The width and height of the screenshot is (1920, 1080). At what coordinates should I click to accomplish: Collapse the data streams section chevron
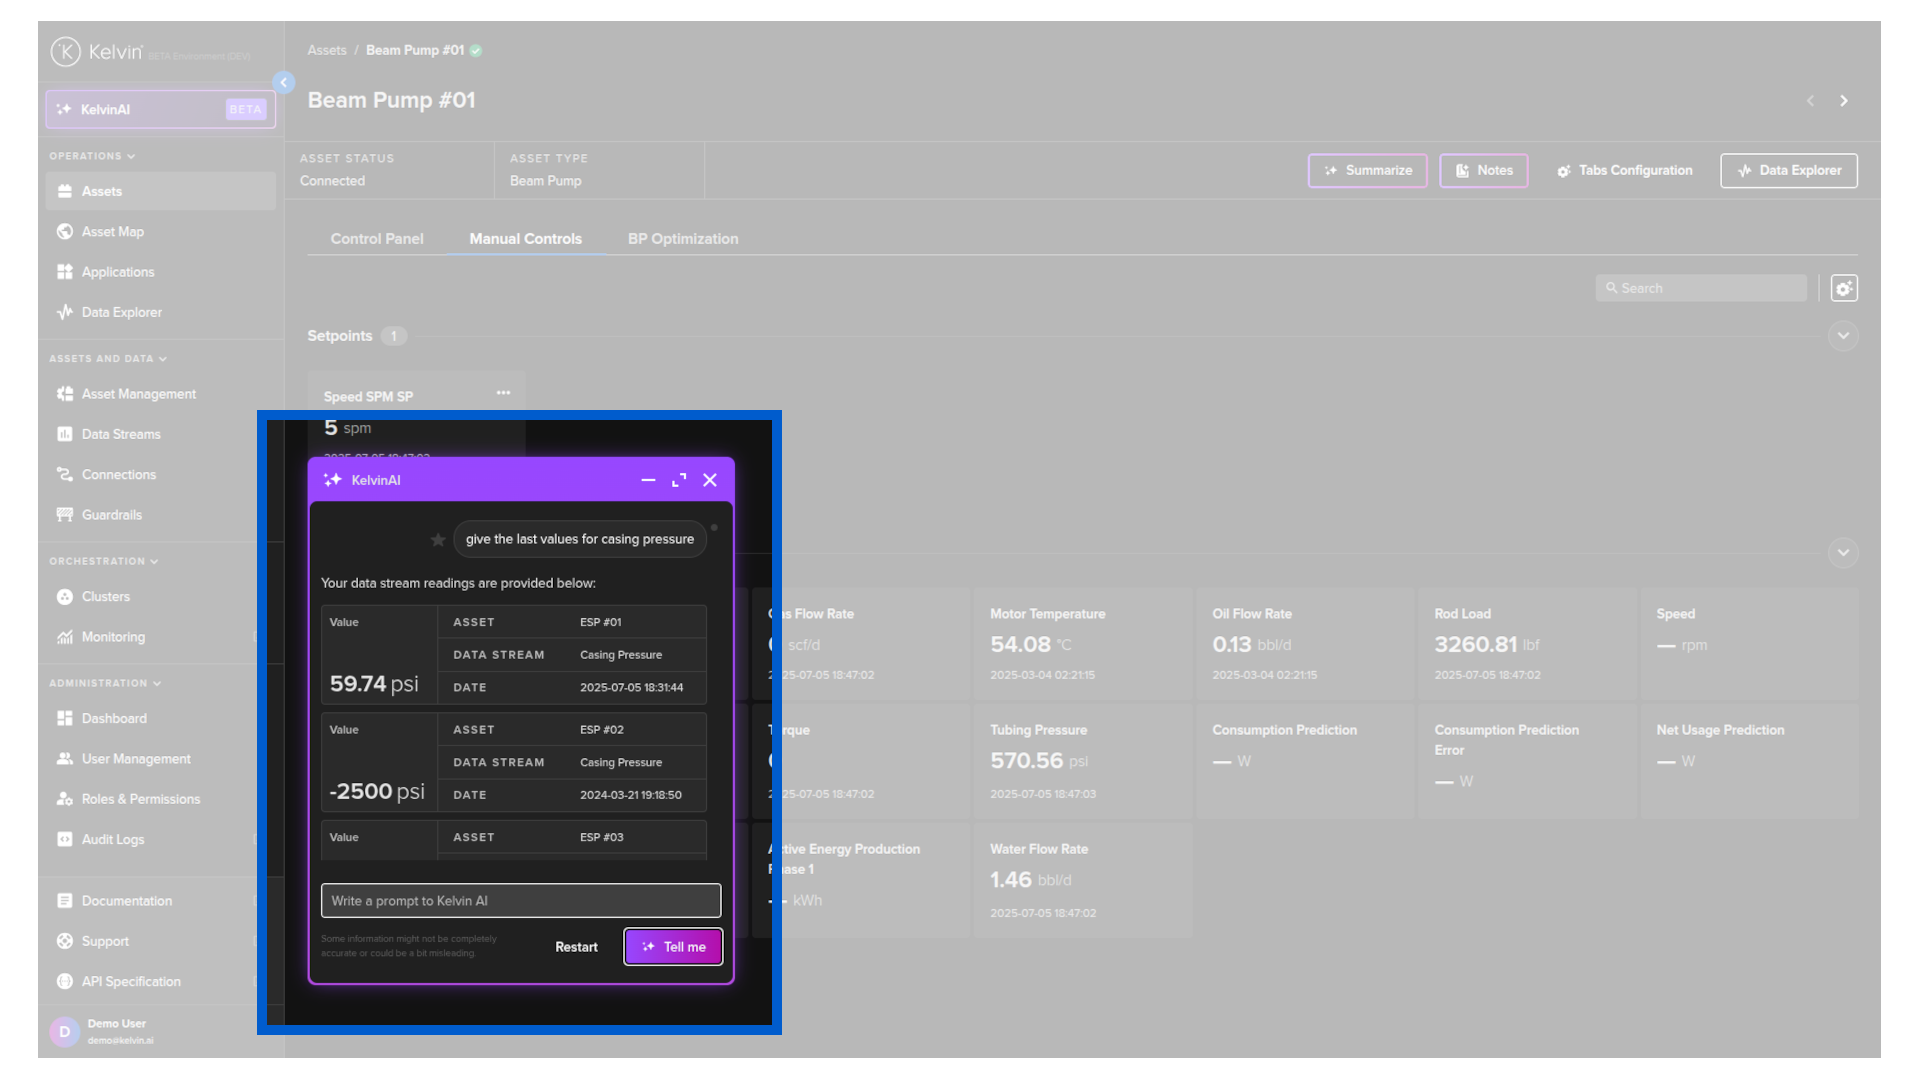click(1843, 553)
